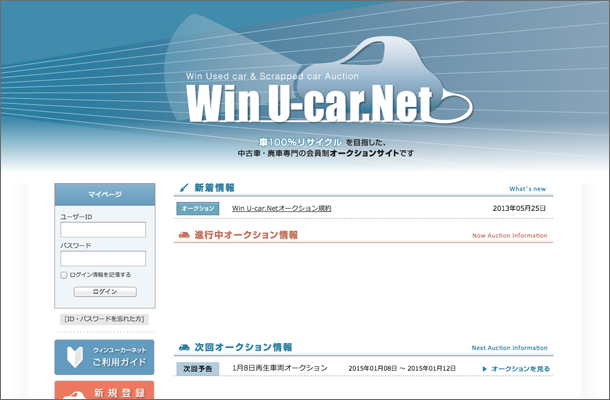The height and width of the screenshot is (400, 610).
Task: Click the 新規登録 banner button
Action: tap(104, 390)
